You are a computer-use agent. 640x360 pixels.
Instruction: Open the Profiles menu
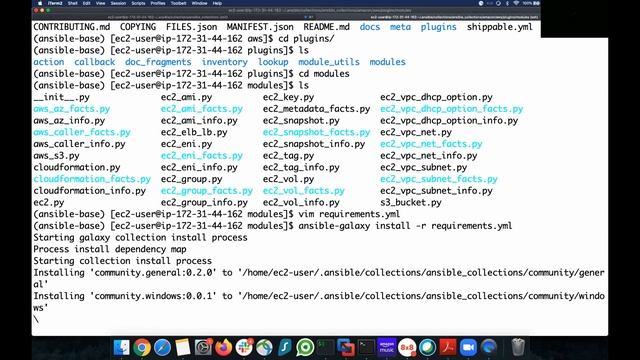[158, 3]
